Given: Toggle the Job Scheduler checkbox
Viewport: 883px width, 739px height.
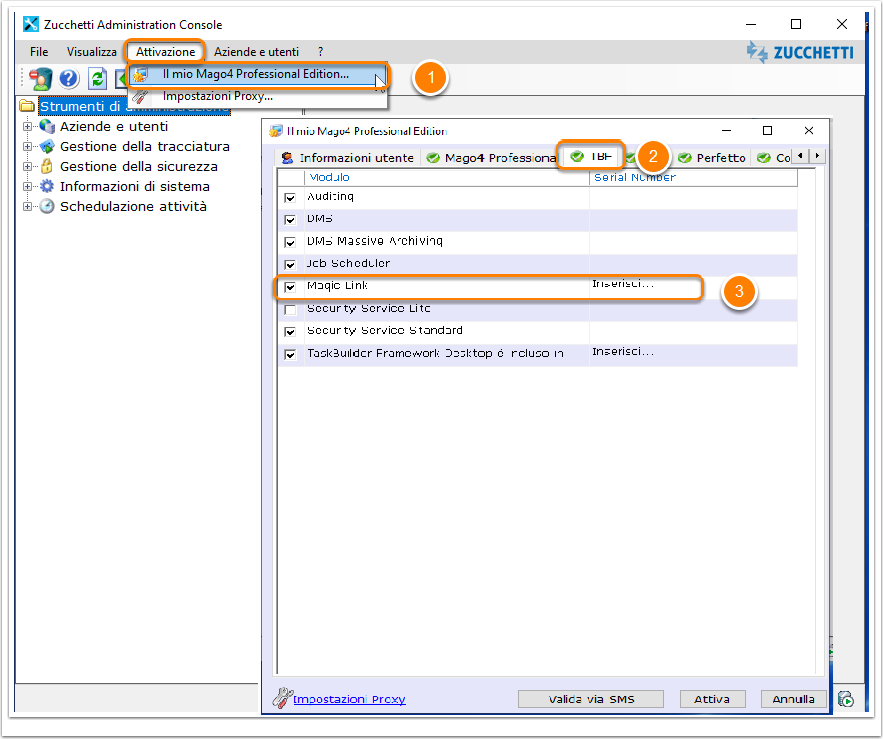Looking at the screenshot, I should [290, 264].
